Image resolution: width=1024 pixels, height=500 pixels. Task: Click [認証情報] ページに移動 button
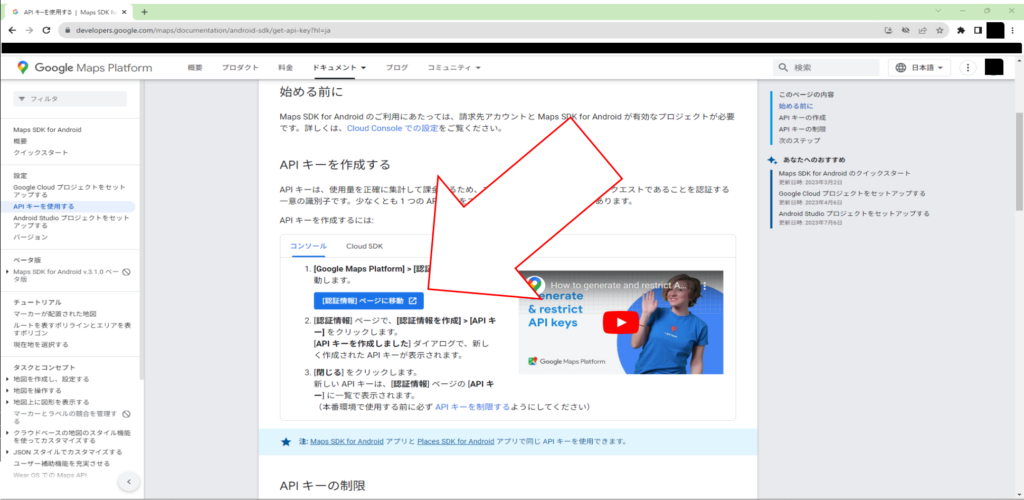pyautogui.click(x=369, y=301)
